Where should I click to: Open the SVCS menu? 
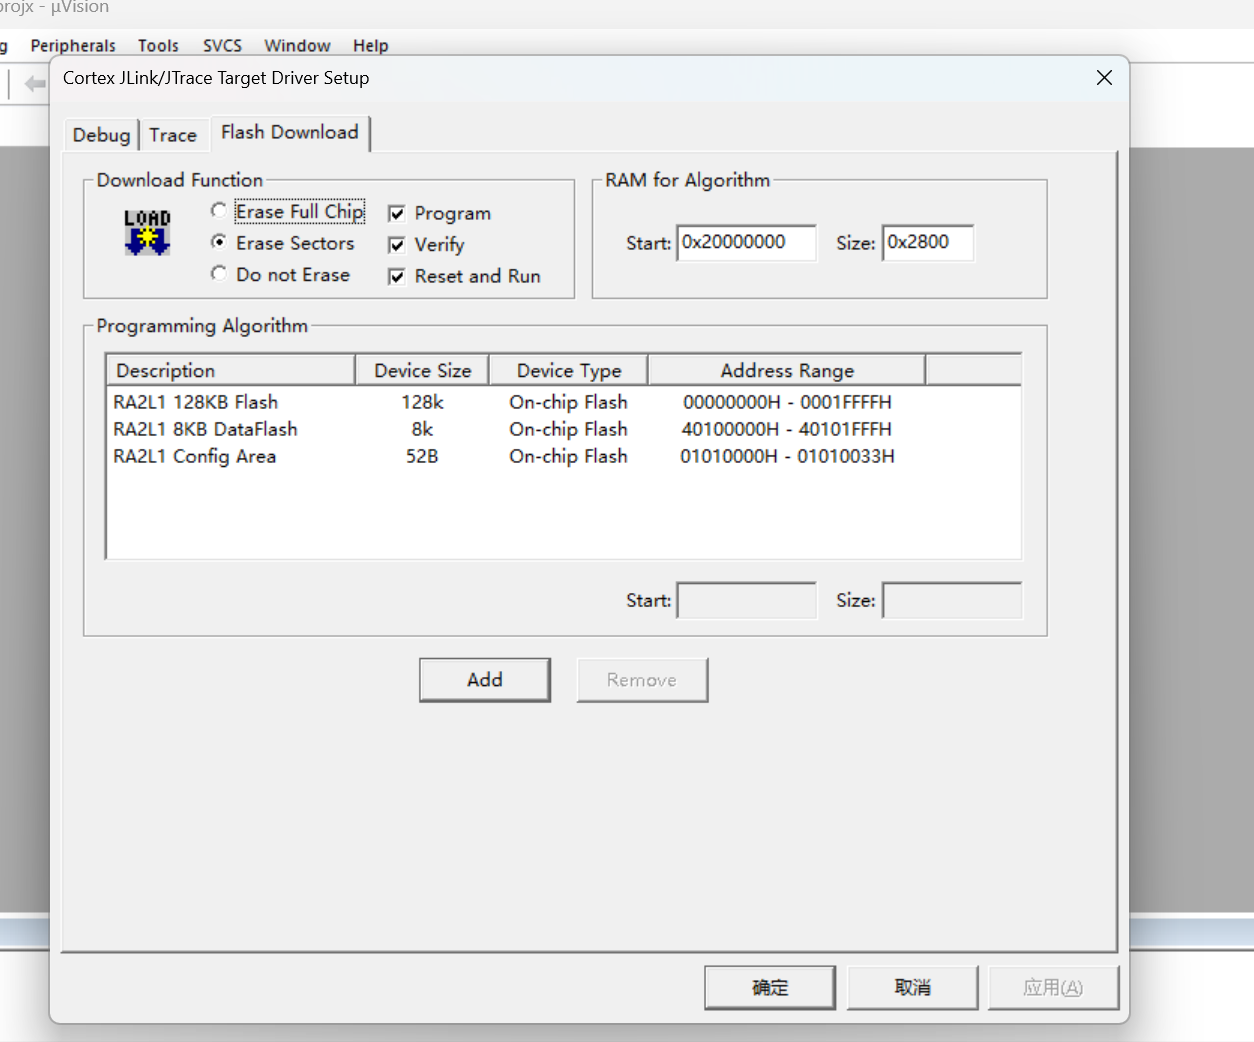click(x=222, y=46)
